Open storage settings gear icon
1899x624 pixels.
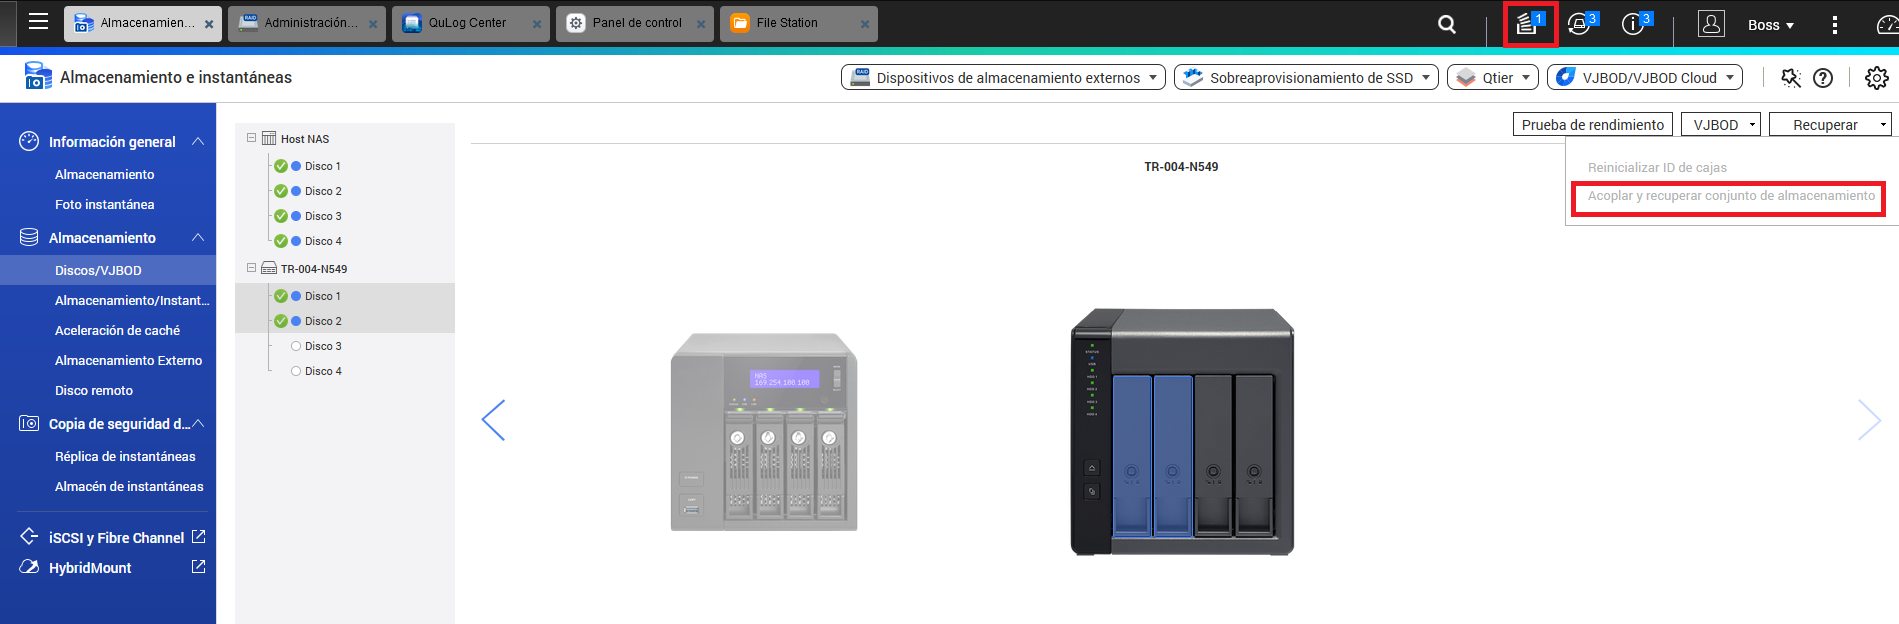click(x=1876, y=78)
